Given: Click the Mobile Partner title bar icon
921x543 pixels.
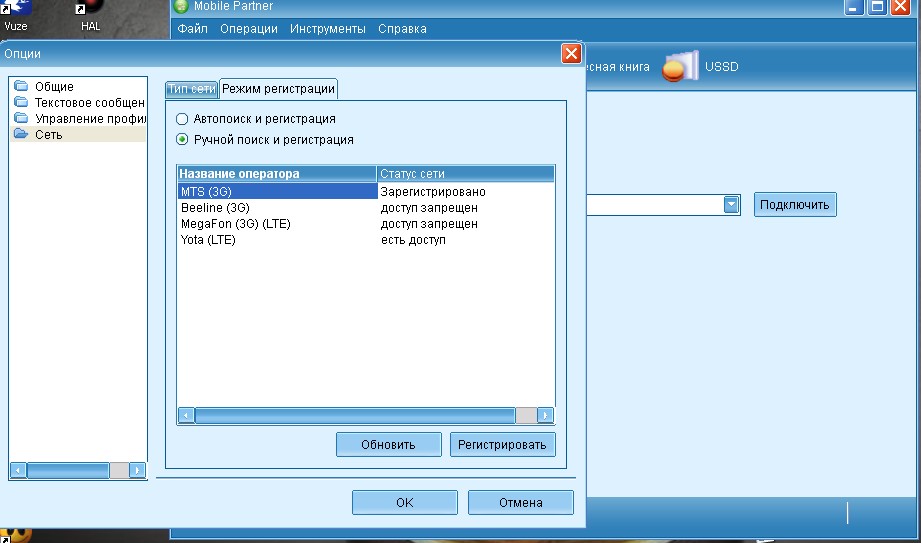Looking at the screenshot, I should pos(181,7).
